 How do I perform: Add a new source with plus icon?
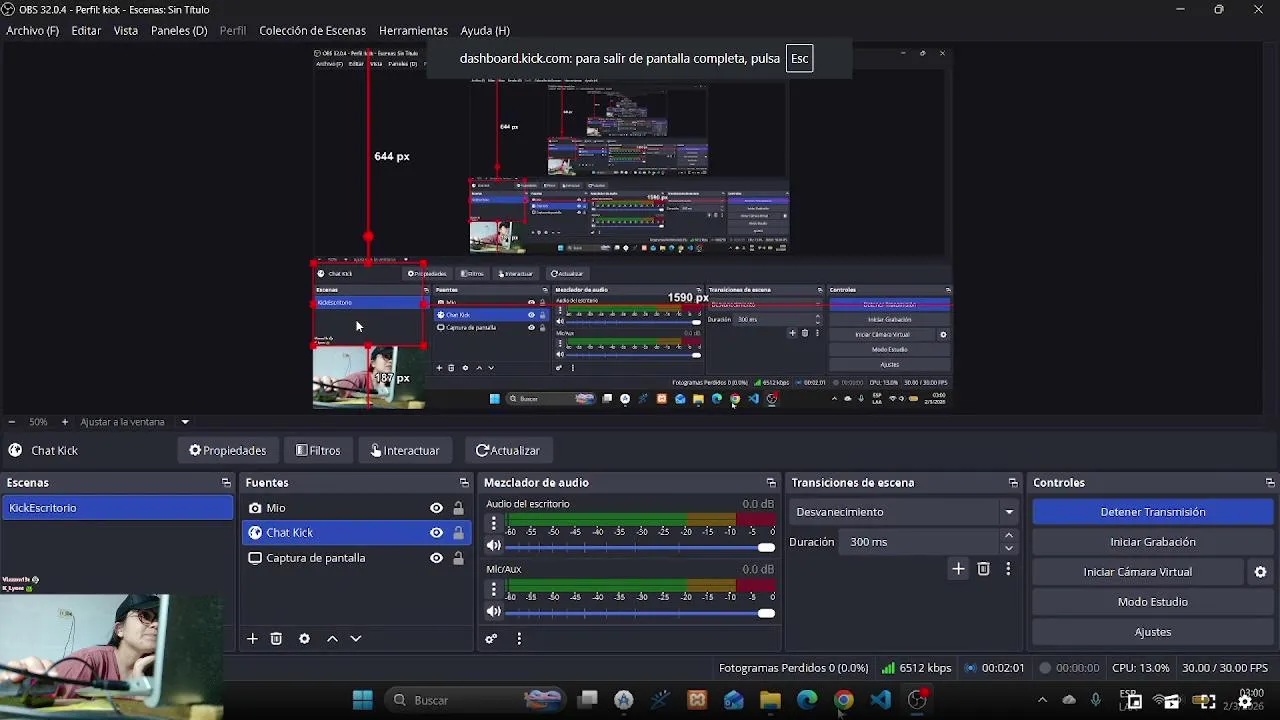click(x=252, y=639)
